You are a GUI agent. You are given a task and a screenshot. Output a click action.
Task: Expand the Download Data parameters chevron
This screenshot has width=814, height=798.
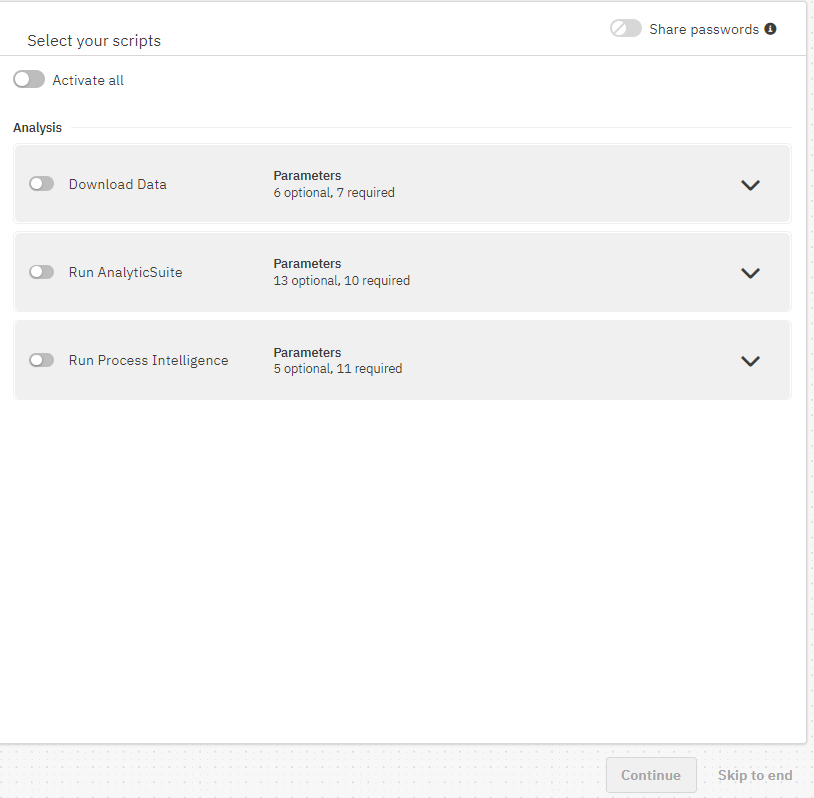click(x=750, y=185)
